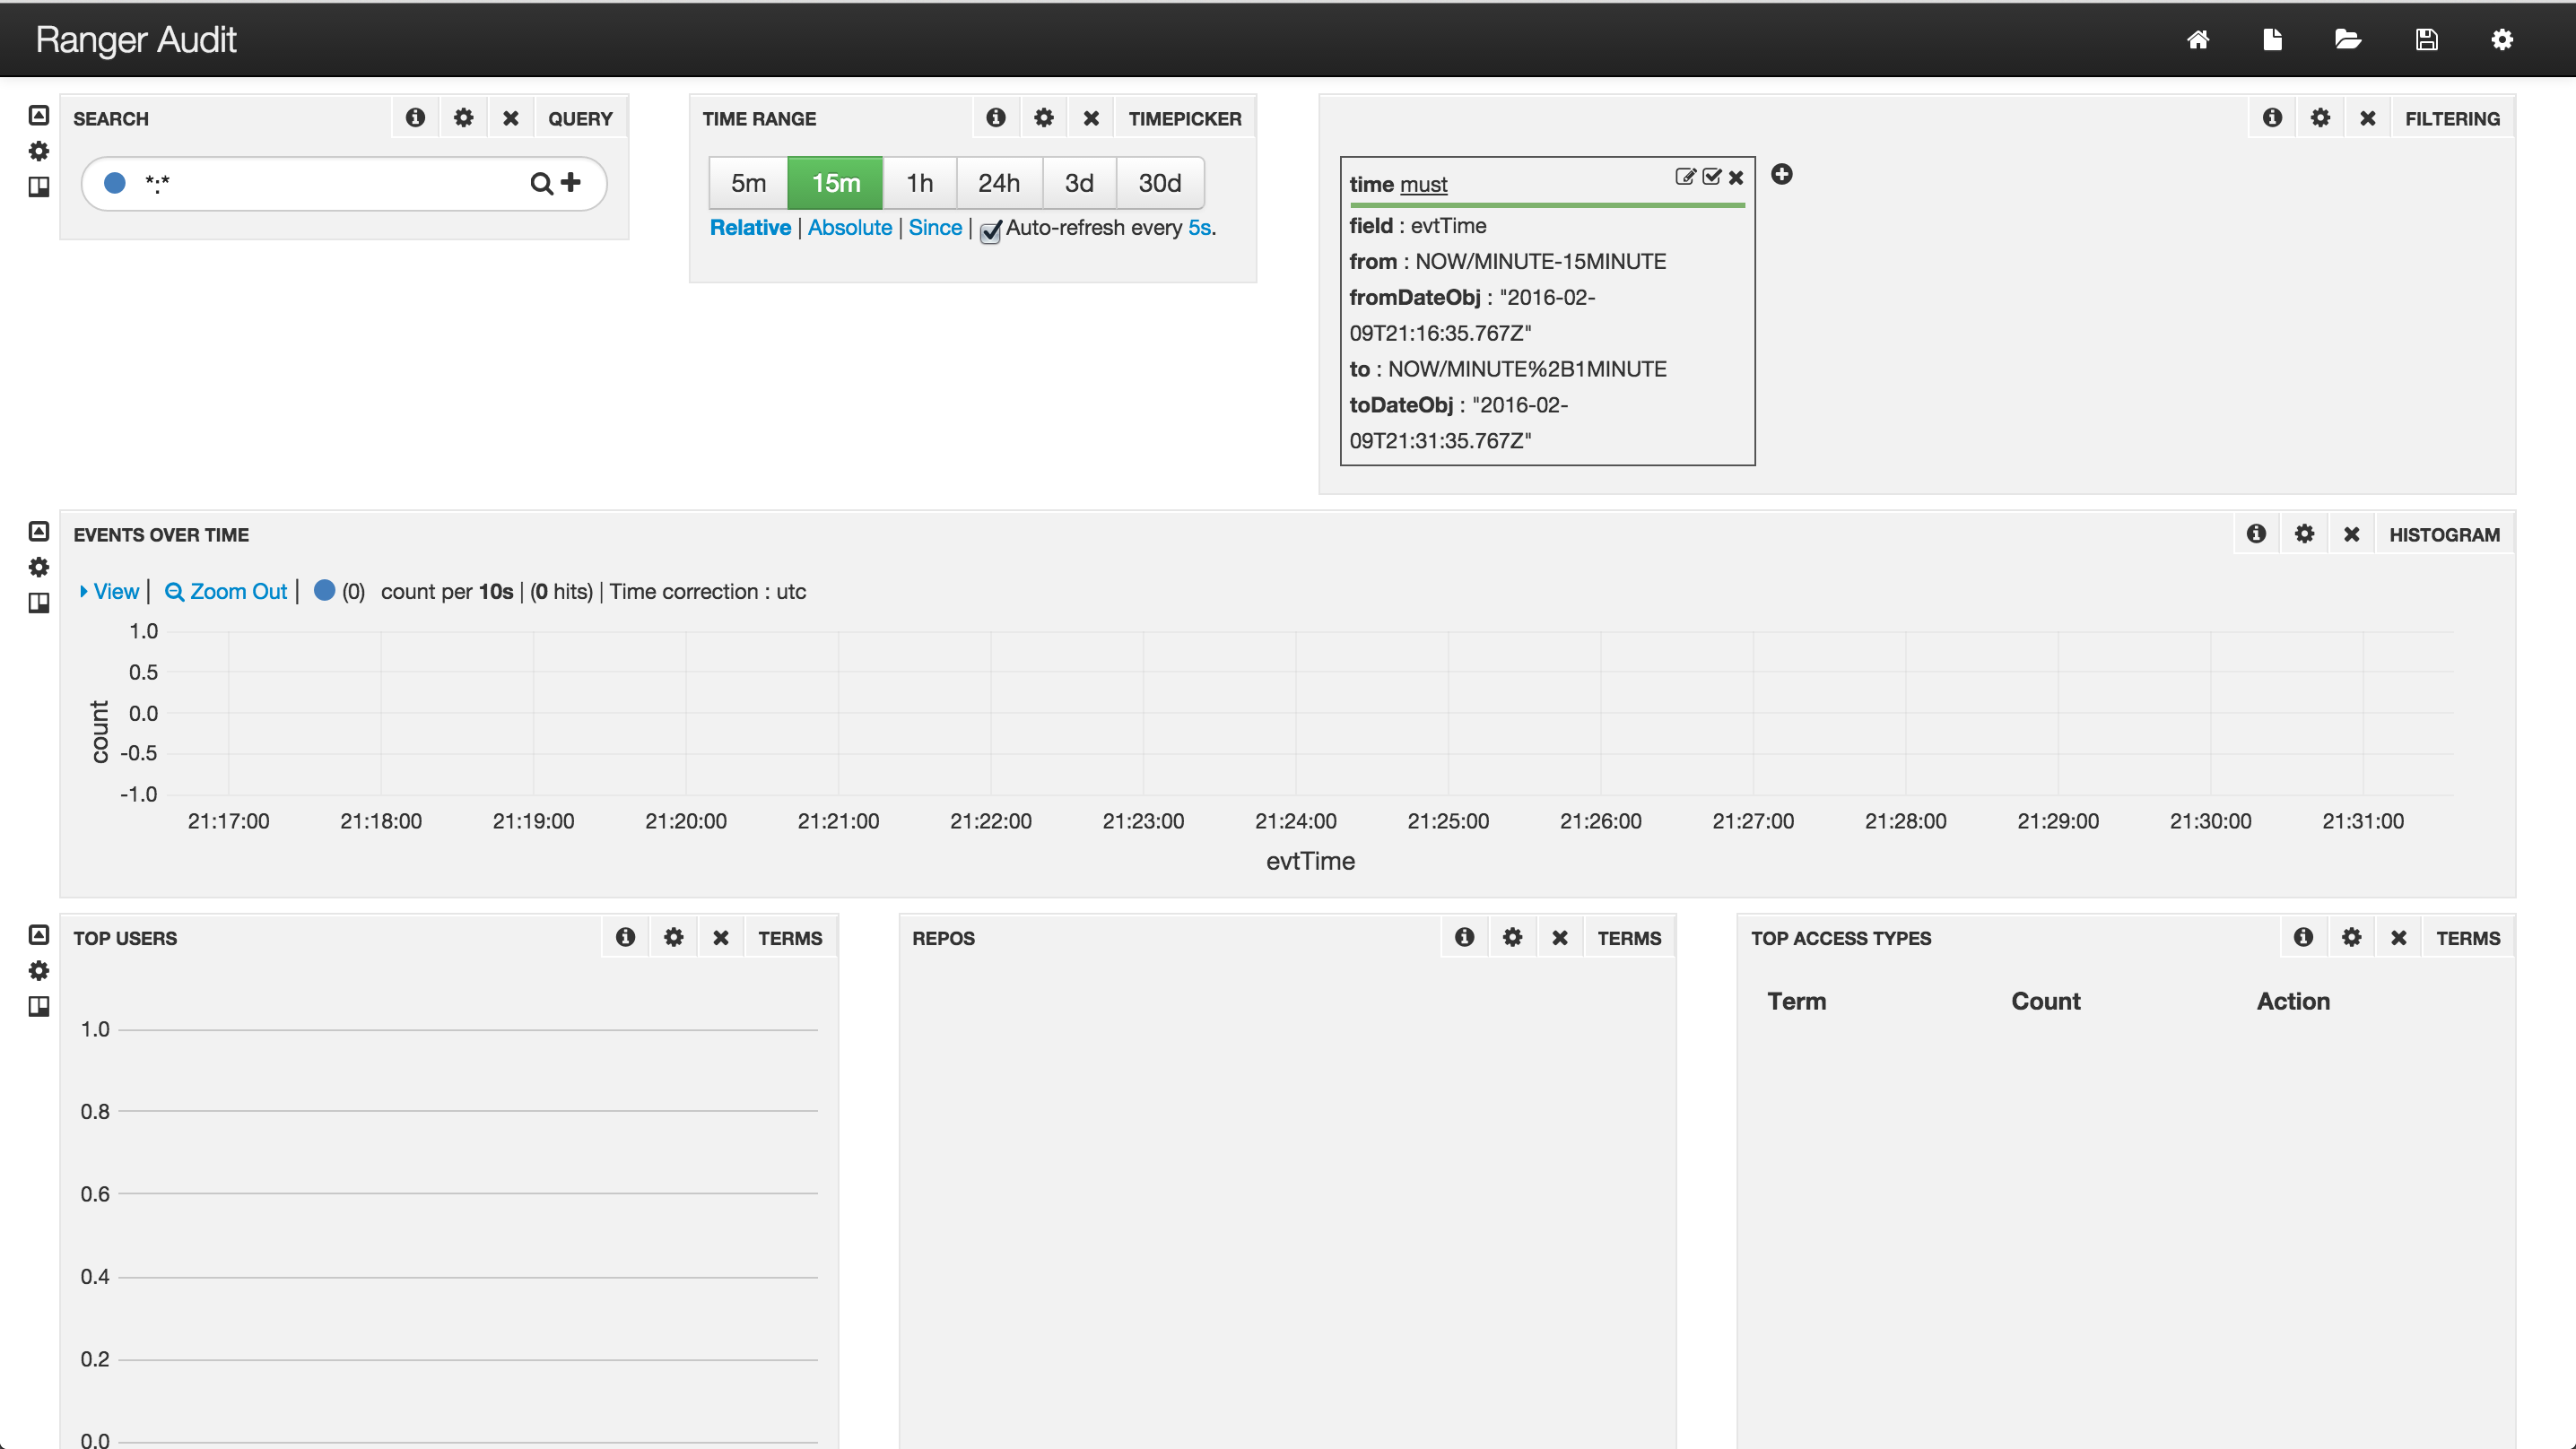Viewport: 2576px width, 1449px height.
Task: Remove the time must filter
Action: click(x=1736, y=177)
